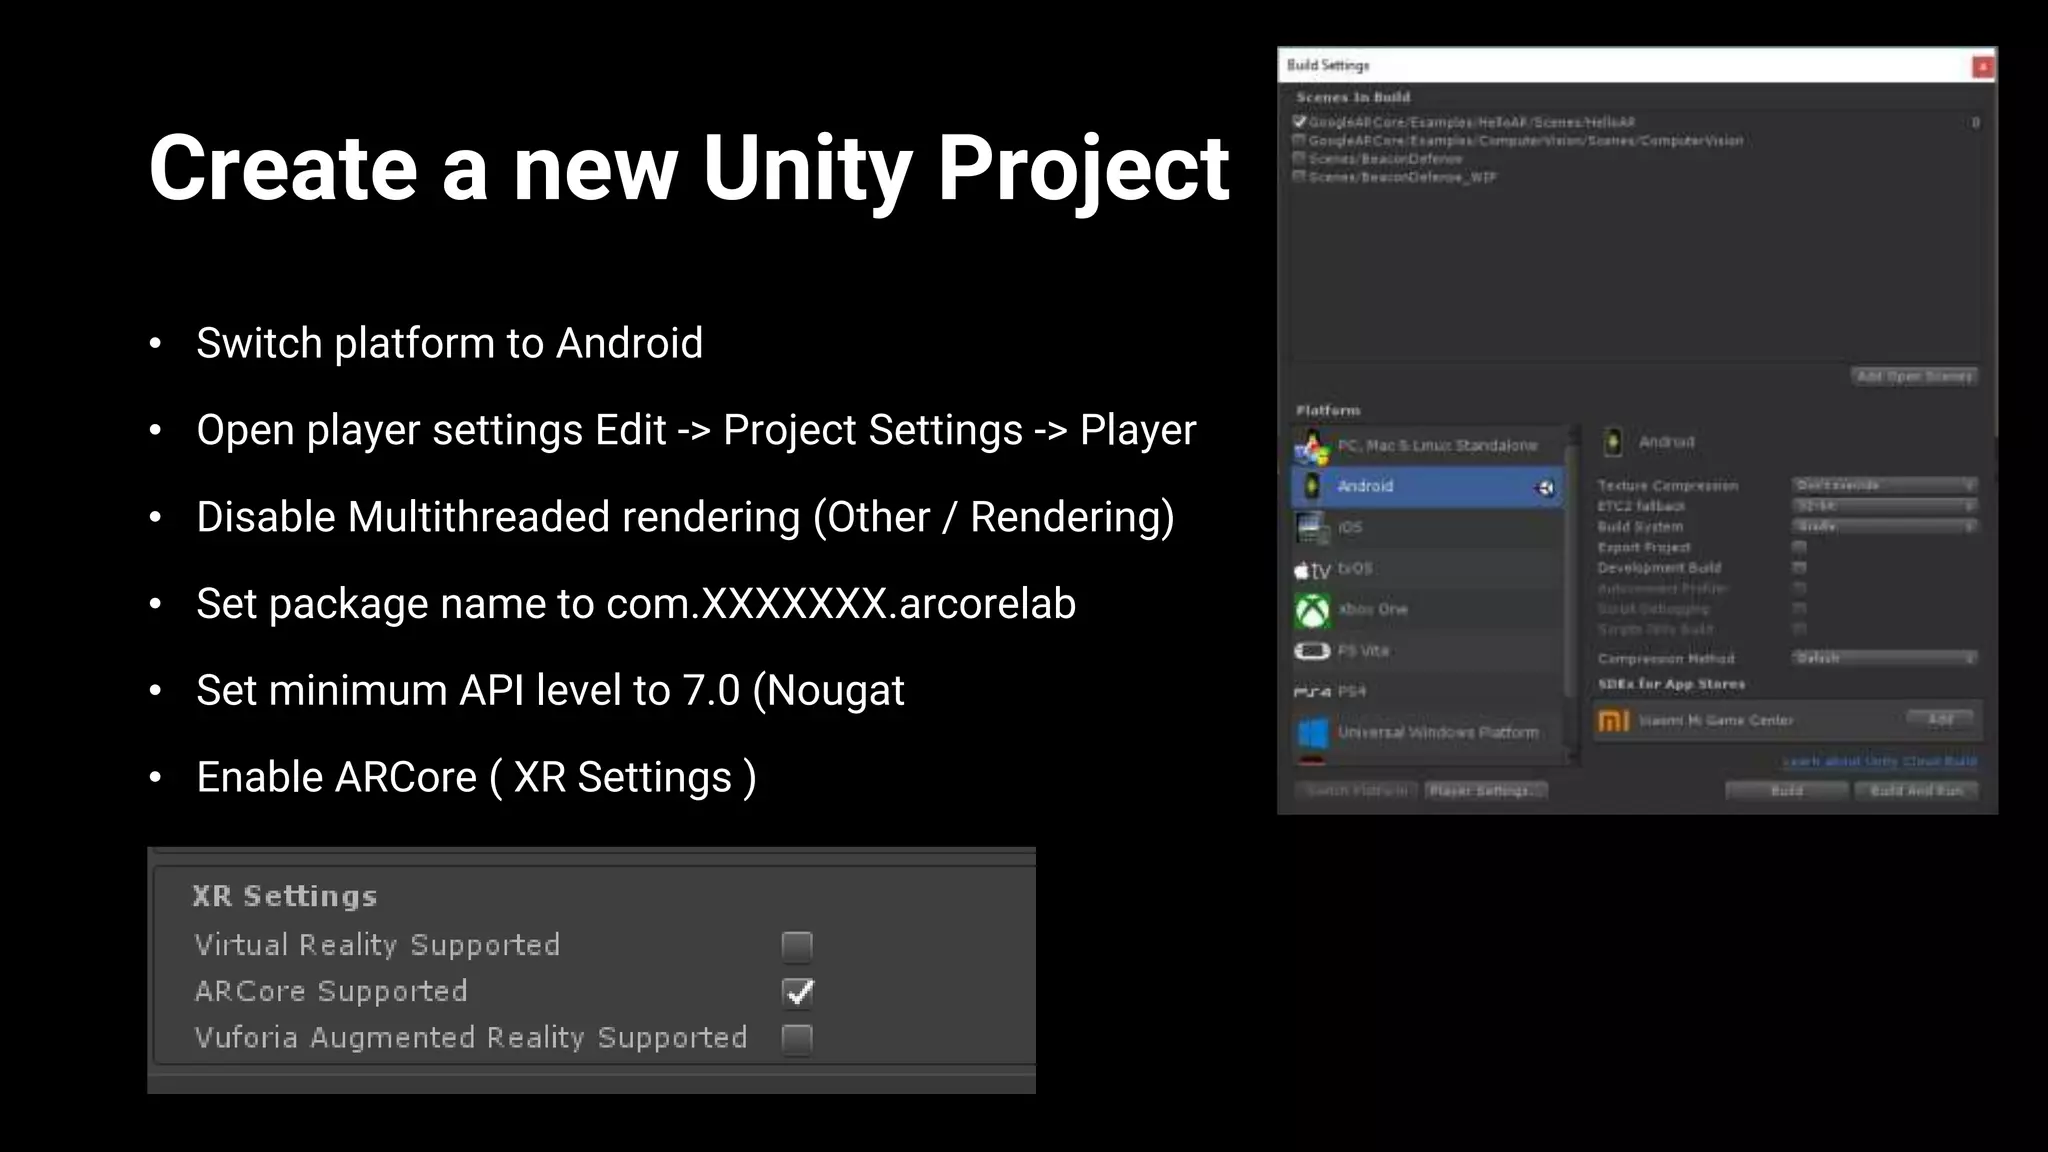Enable Vuforia Augmented Reality Supported
This screenshot has height=1152, width=2048.
[x=797, y=1039]
